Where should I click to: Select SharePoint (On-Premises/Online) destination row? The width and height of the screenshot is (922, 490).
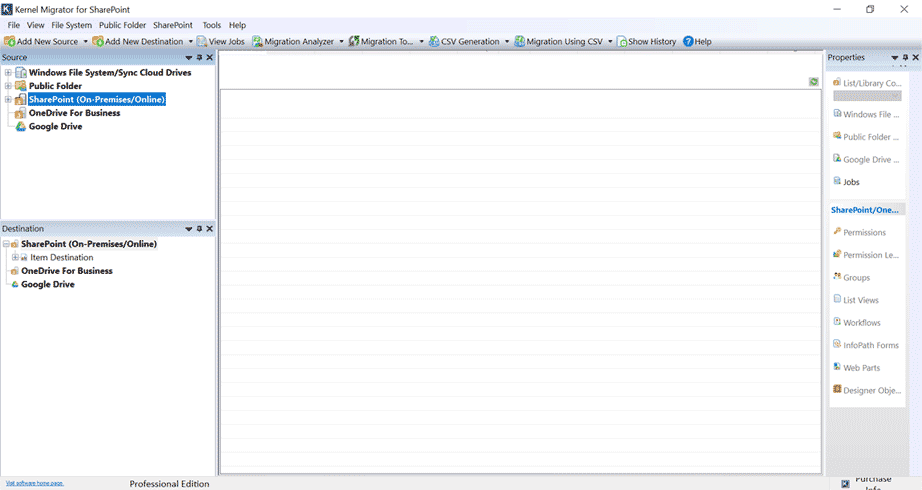(x=89, y=244)
